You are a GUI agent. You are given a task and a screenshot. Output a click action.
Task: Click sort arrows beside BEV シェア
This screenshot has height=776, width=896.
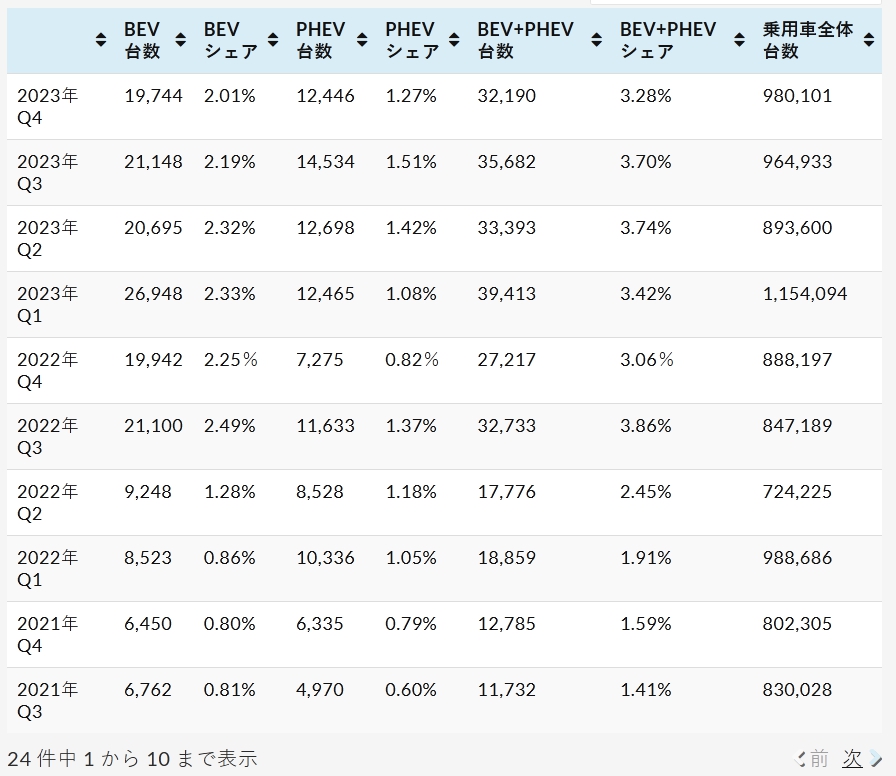coord(272,40)
